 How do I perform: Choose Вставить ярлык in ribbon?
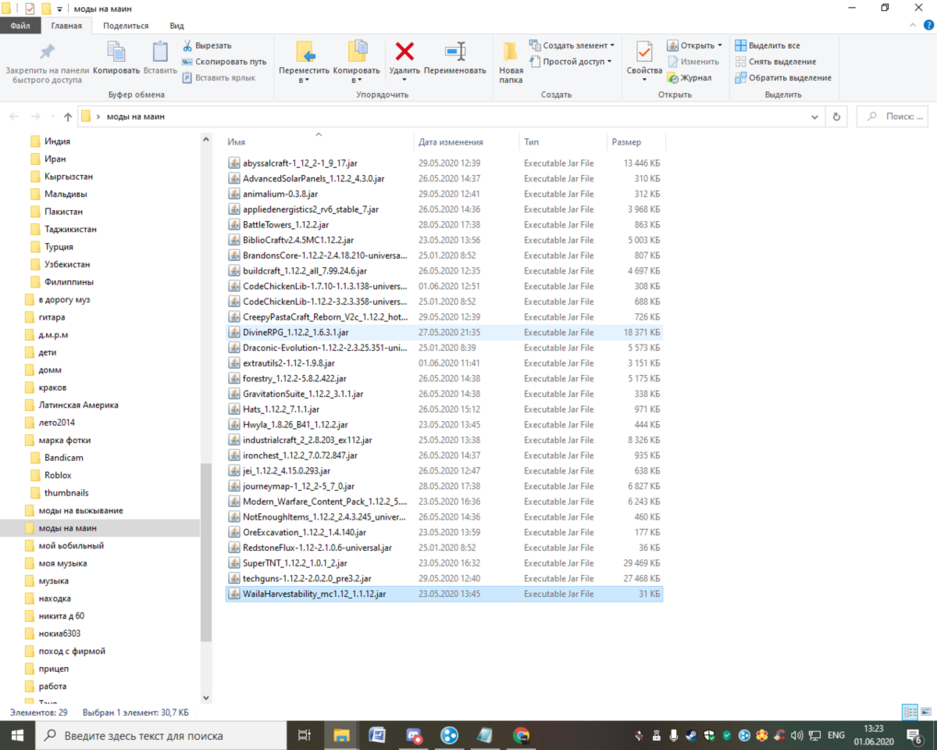coord(219,78)
